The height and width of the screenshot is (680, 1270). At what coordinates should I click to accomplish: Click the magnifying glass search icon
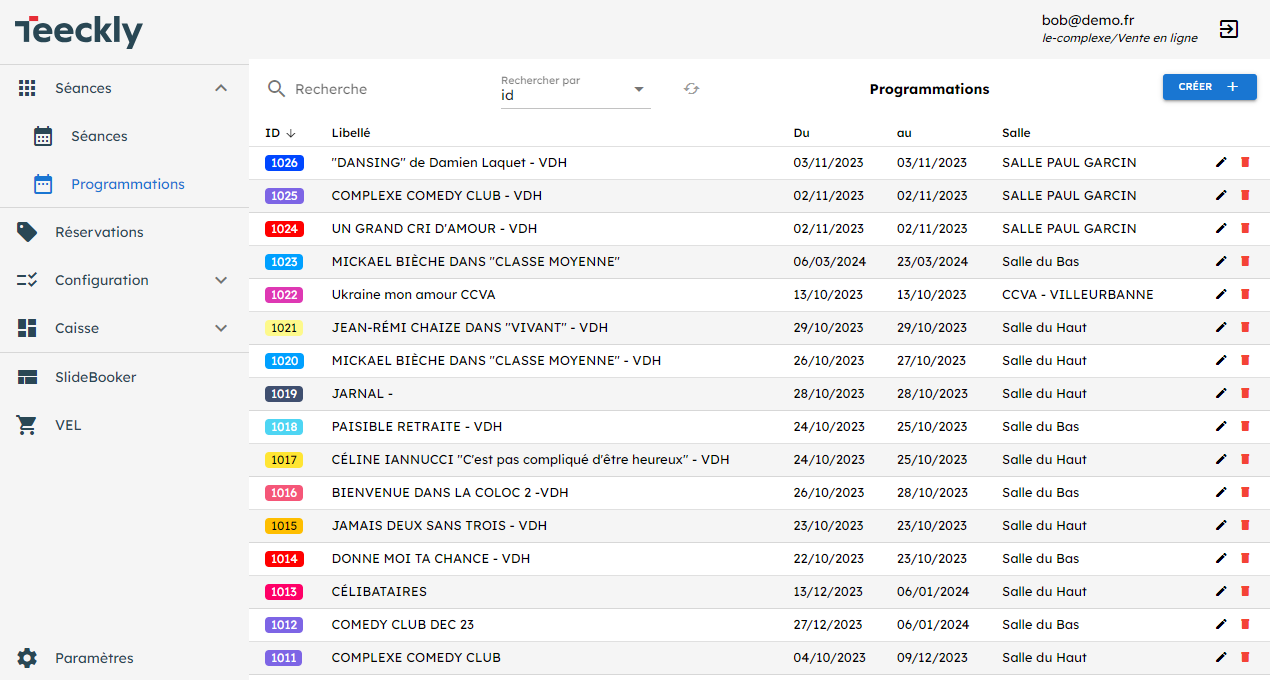tap(277, 89)
